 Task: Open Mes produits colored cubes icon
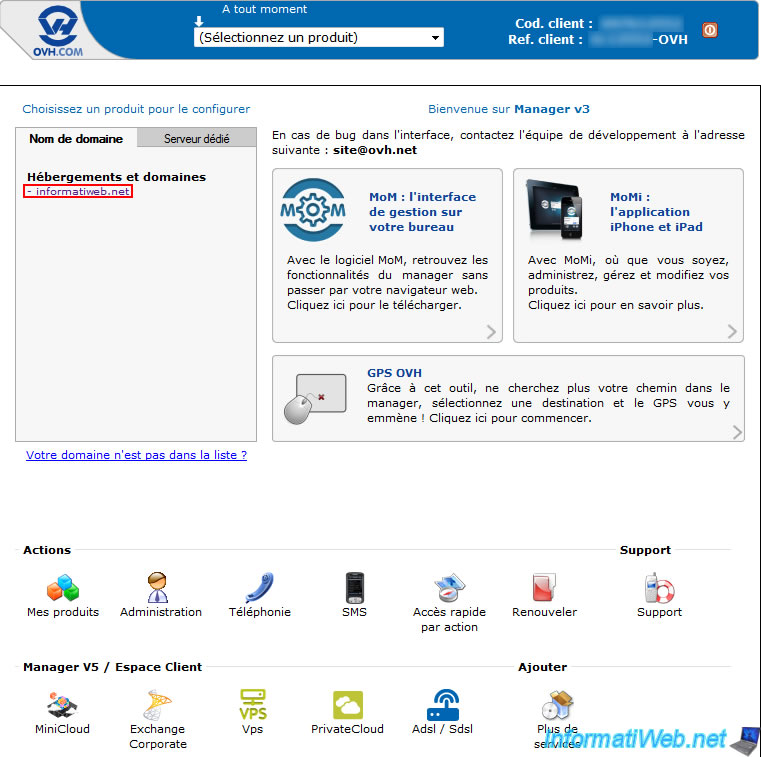(63, 588)
